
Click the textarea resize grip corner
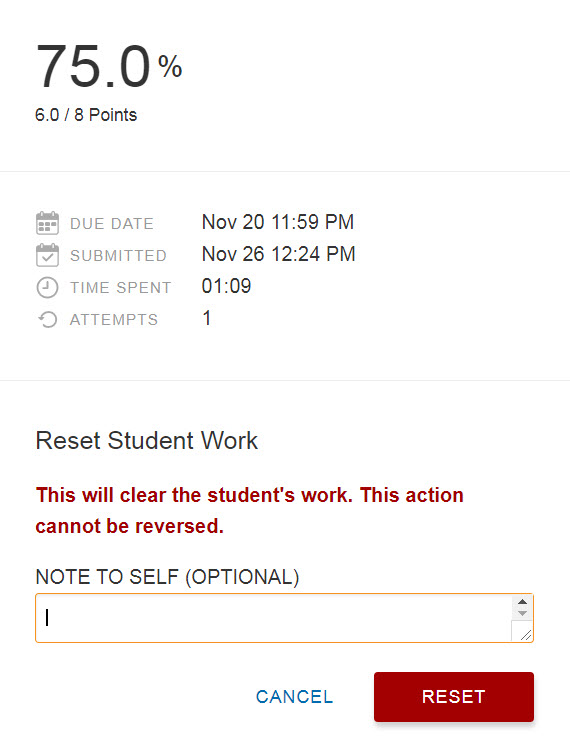(526, 635)
